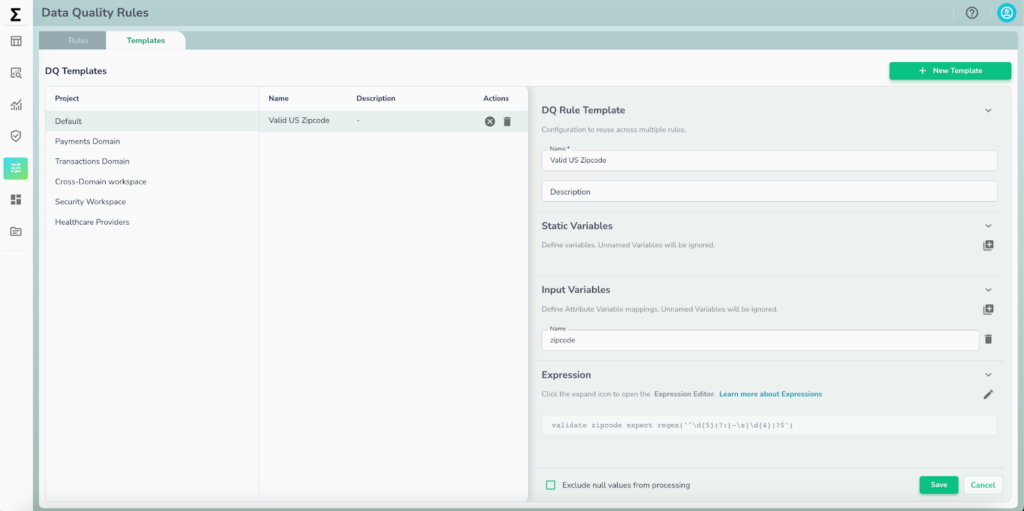Select the Templates tab
This screenshot has height=511, width=1024.
click(146, 40)
